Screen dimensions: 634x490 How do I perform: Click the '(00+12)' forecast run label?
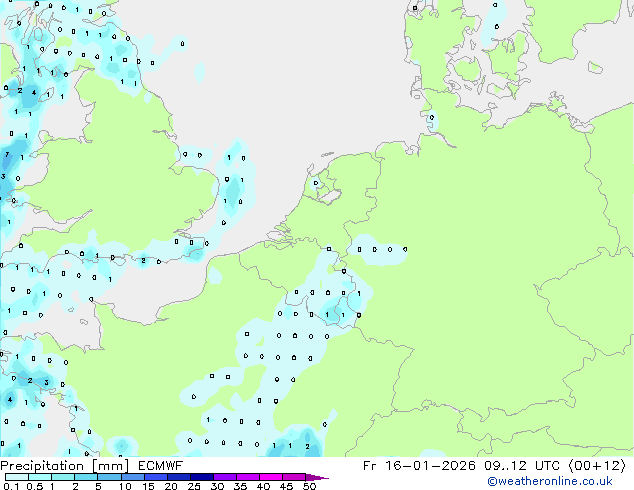(x=597, y=466)
